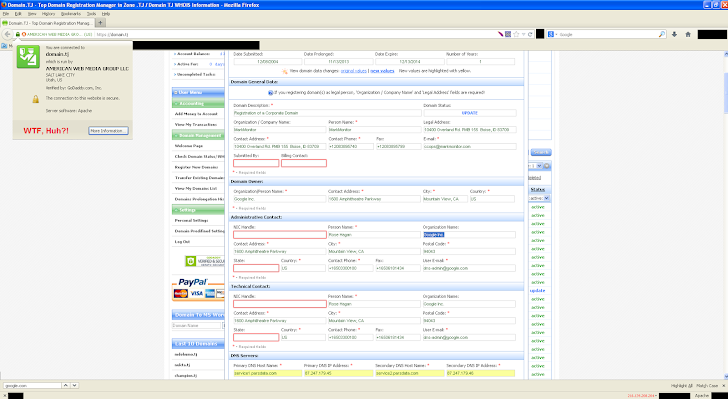The image size is (728, 399).
Task: Open the Welcome Page link
Action: click(189, 146)
